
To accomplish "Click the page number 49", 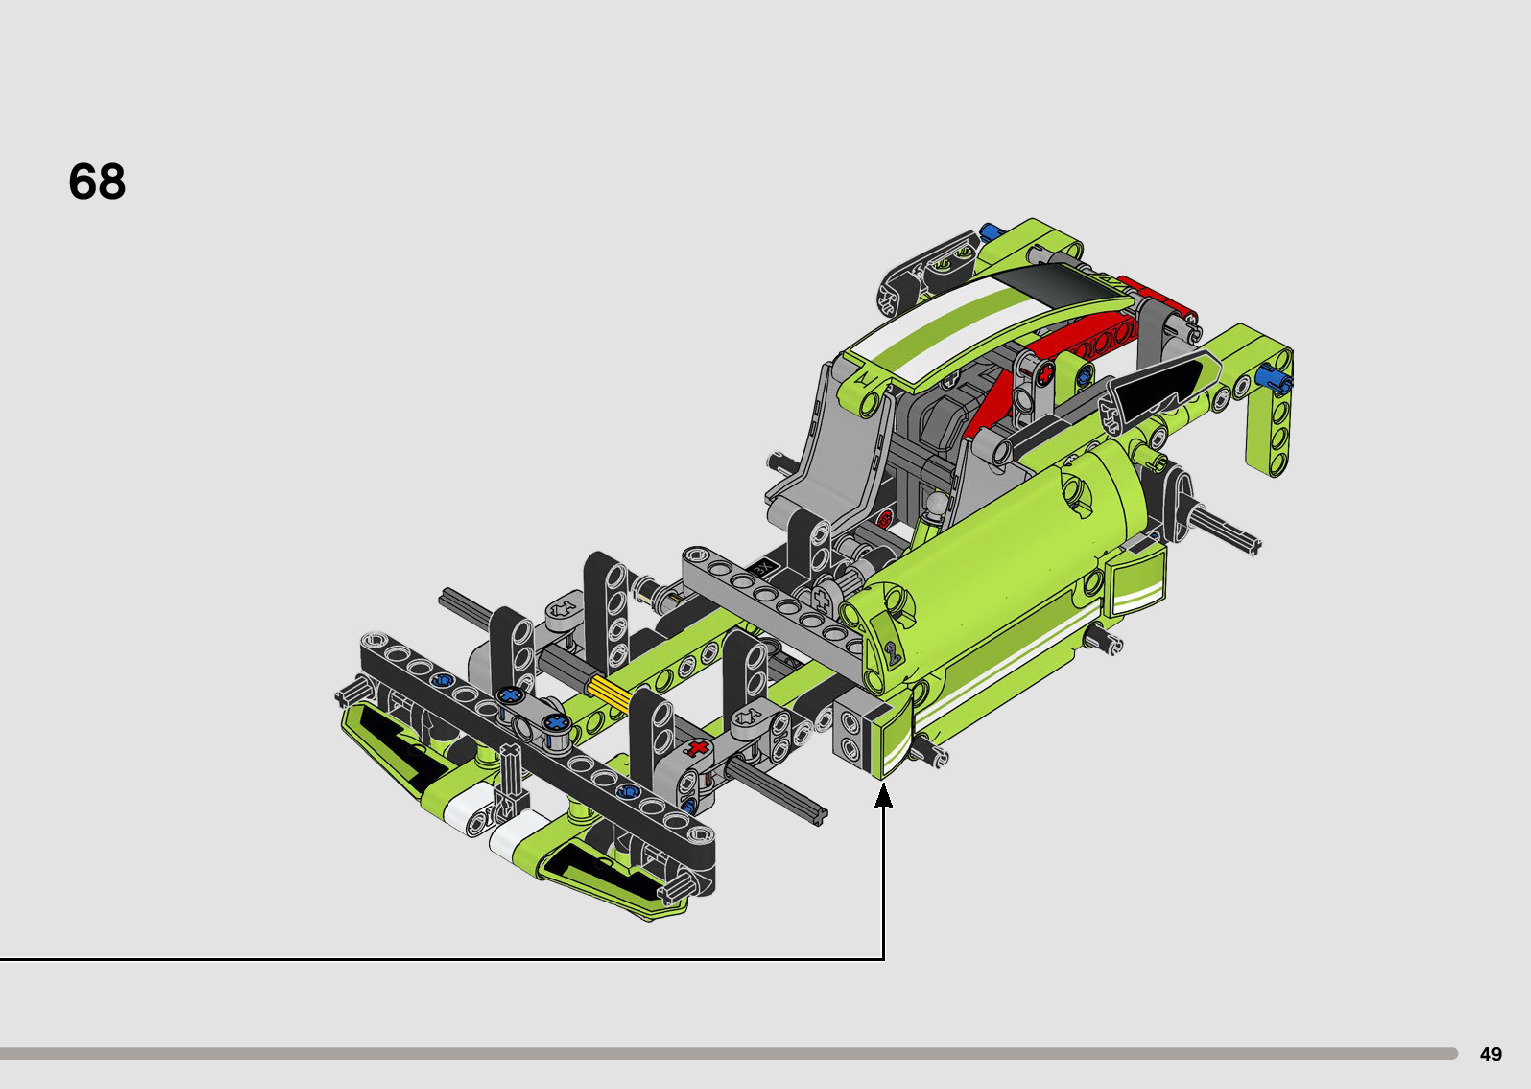I will 1490,1054.
